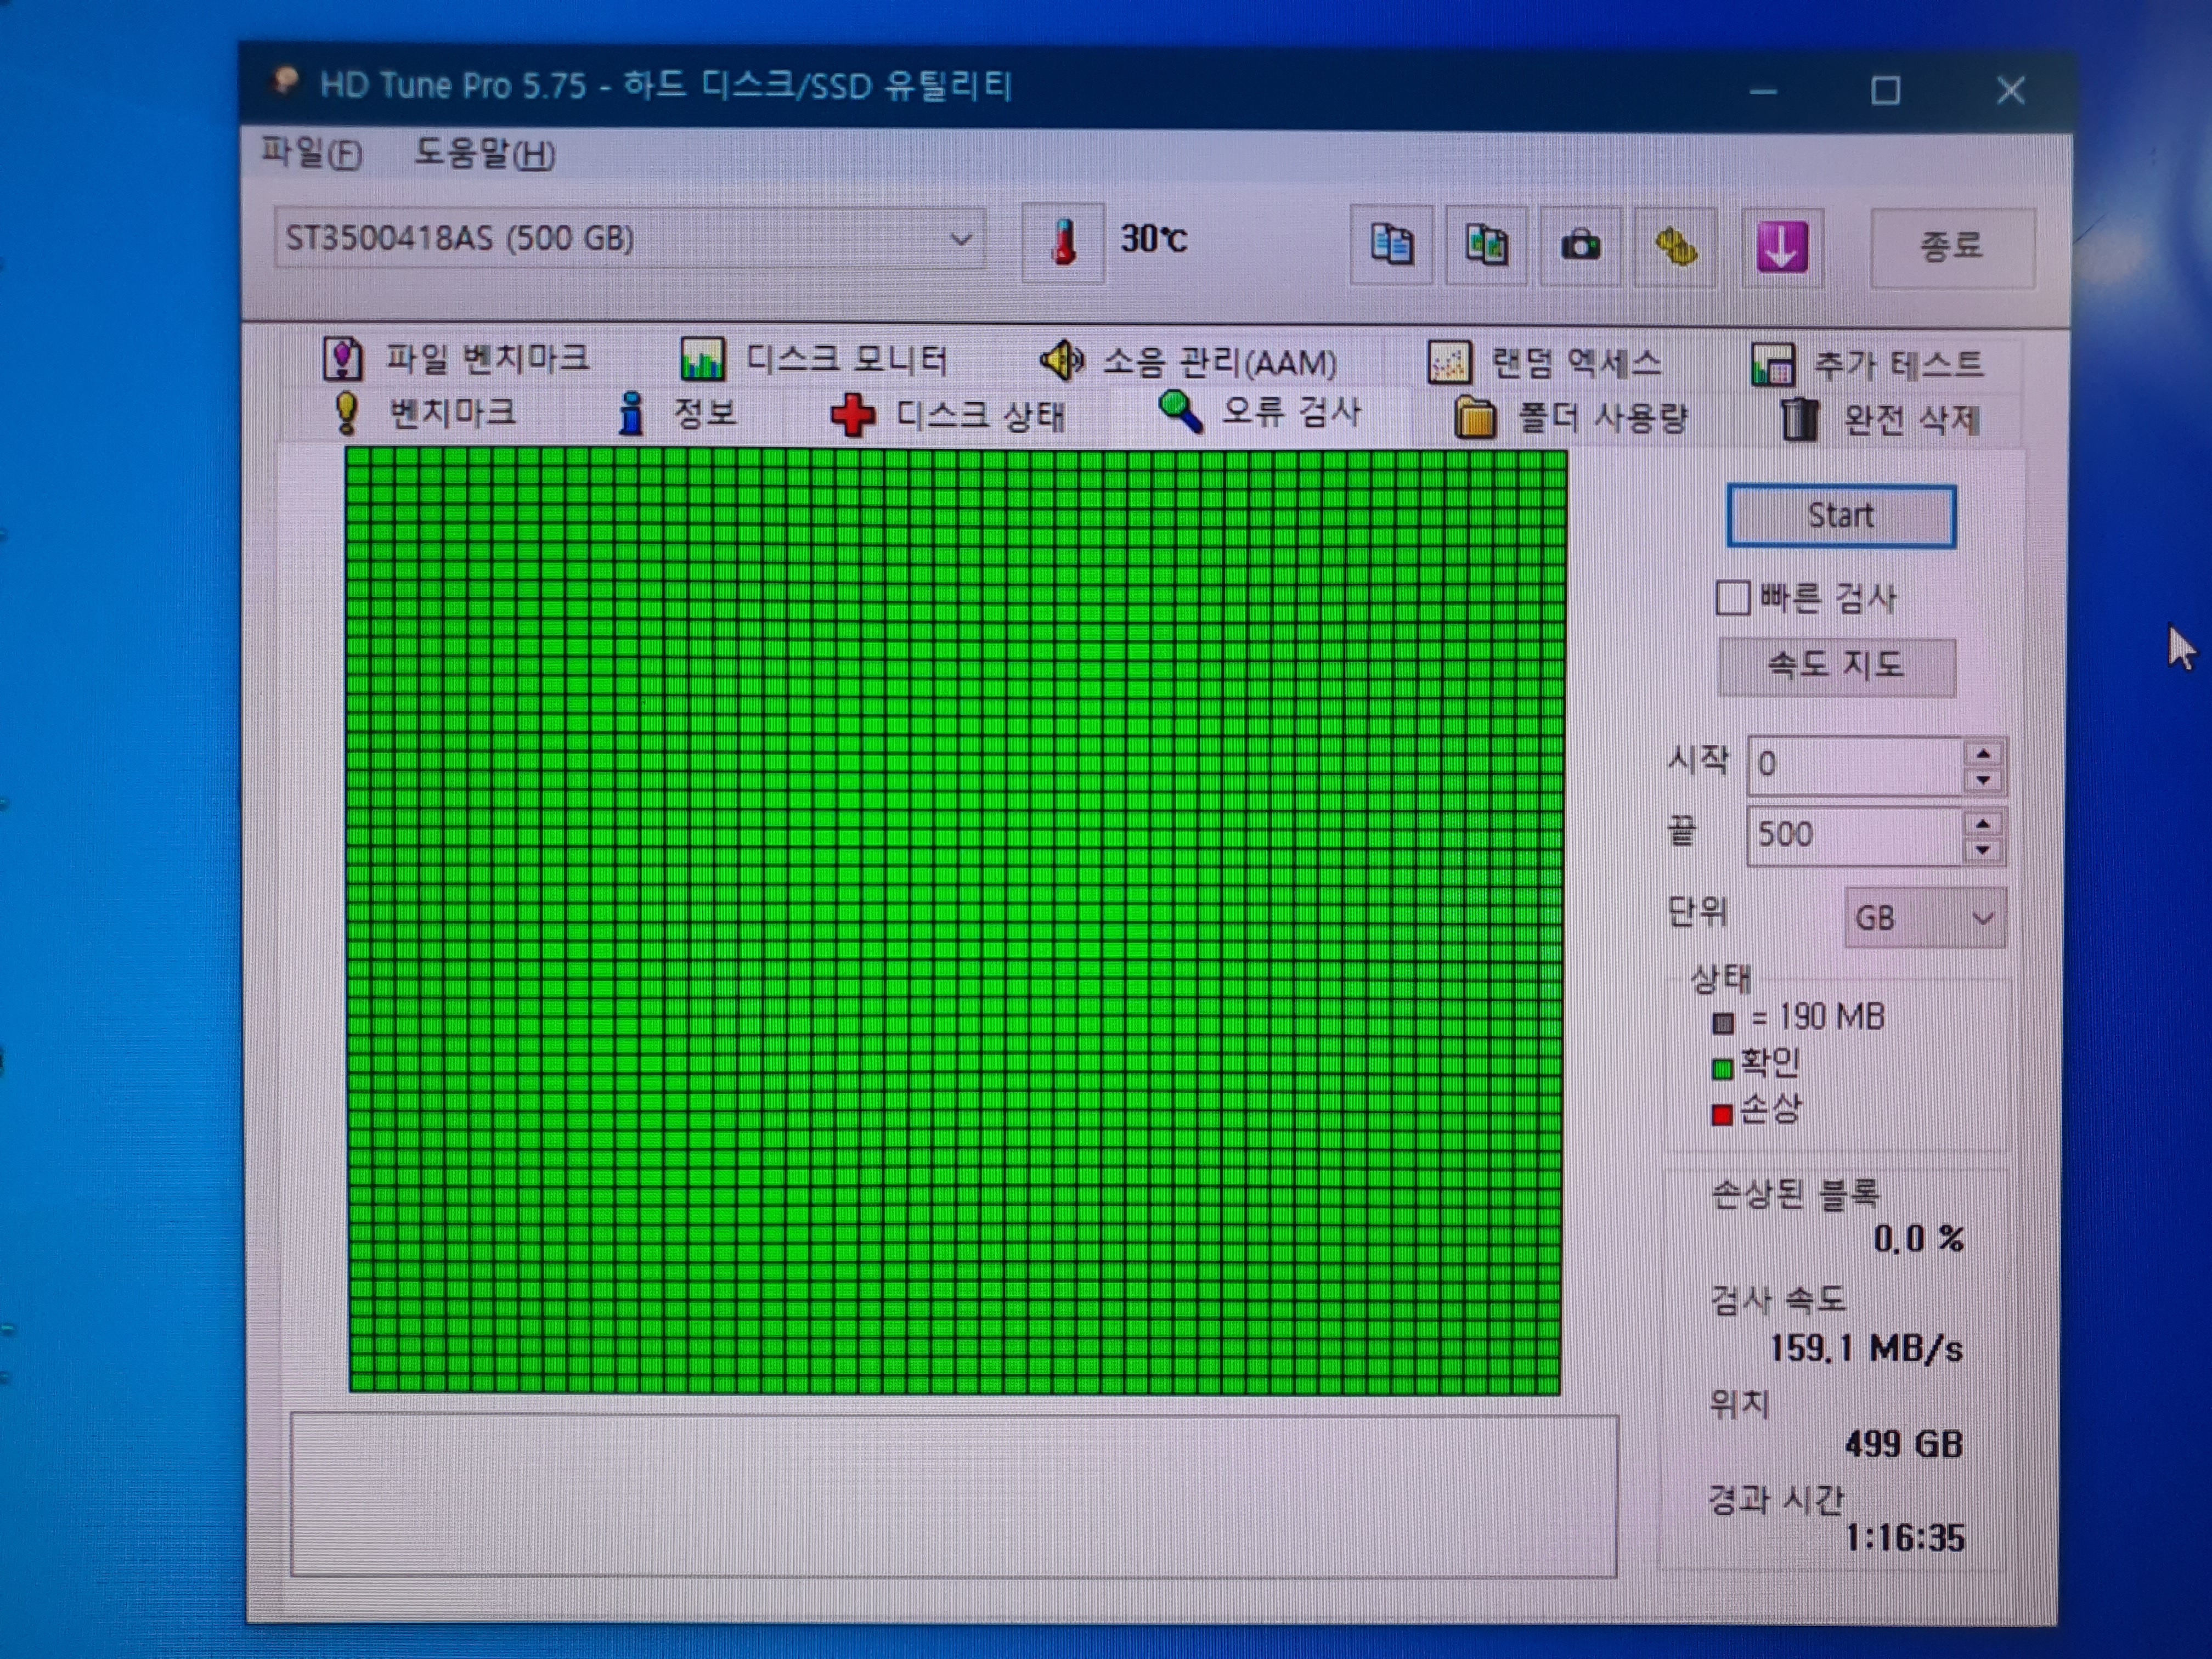Click the Start button
The image size is (2212, 1659).
click(1841, 516)
